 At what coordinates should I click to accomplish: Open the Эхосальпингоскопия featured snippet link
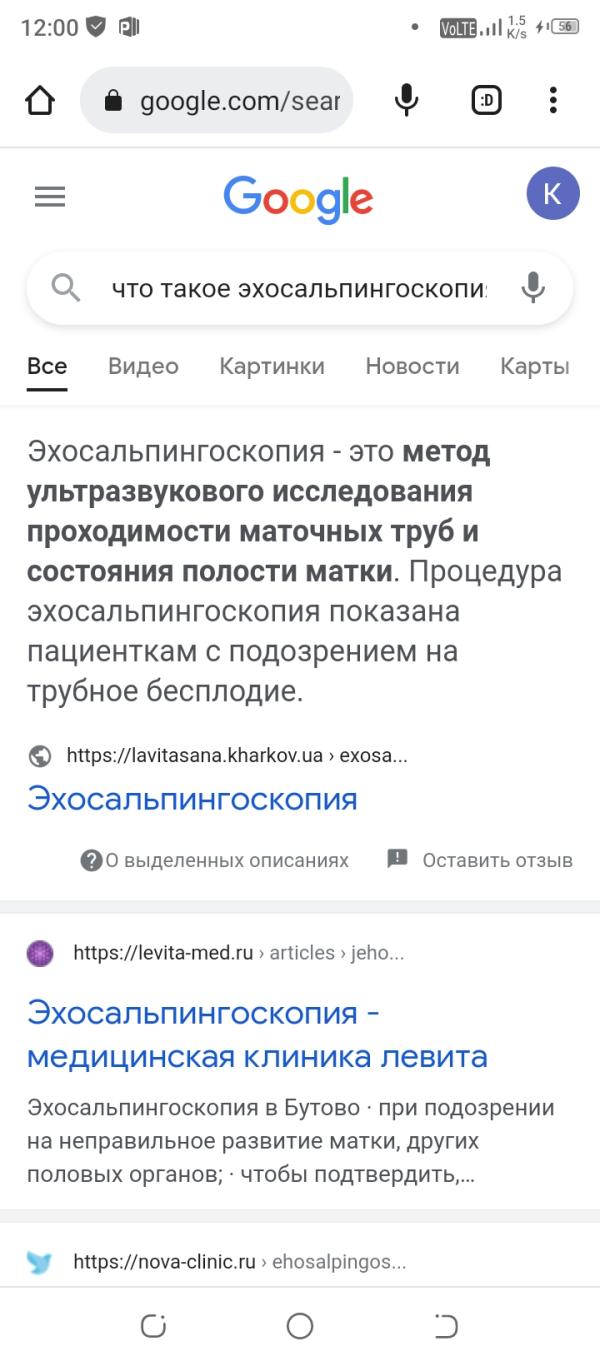[192, 800]
